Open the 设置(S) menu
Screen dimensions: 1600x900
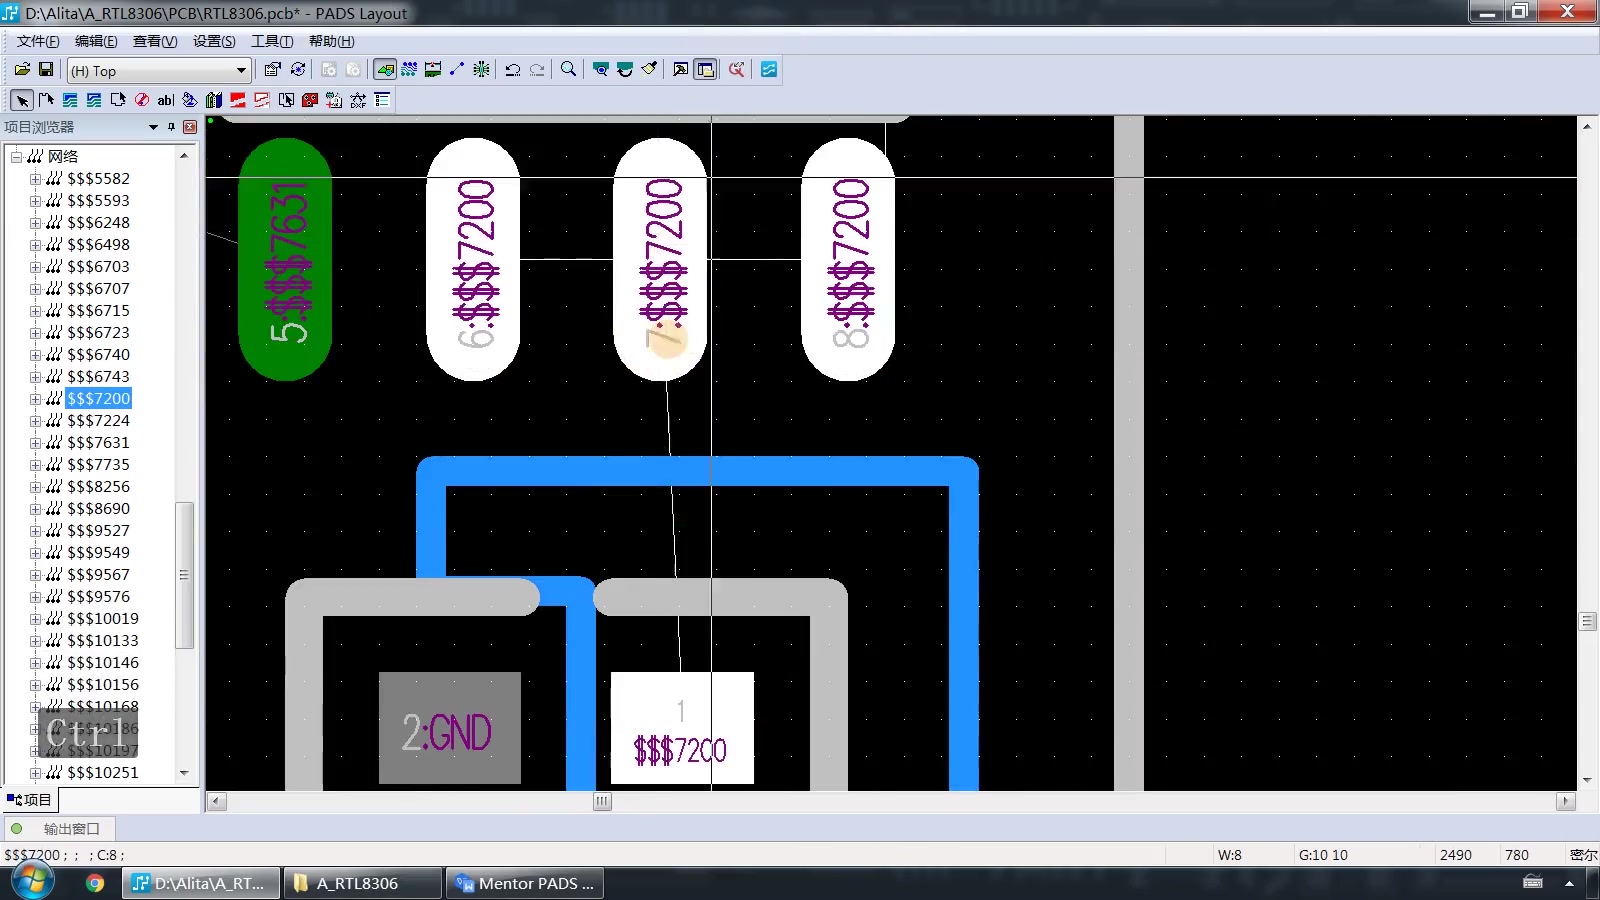click(214, 41)
